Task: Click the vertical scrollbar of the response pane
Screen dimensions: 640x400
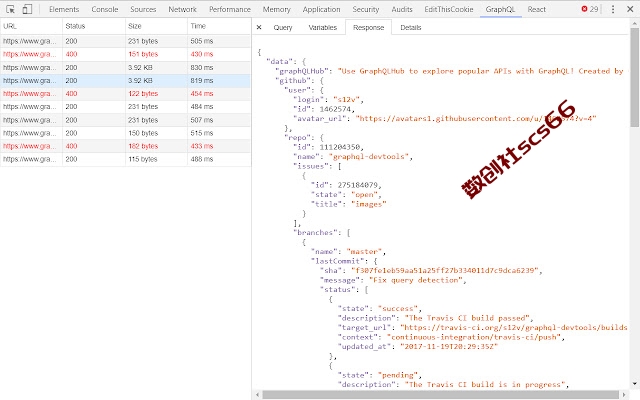Action: point(634,78)
